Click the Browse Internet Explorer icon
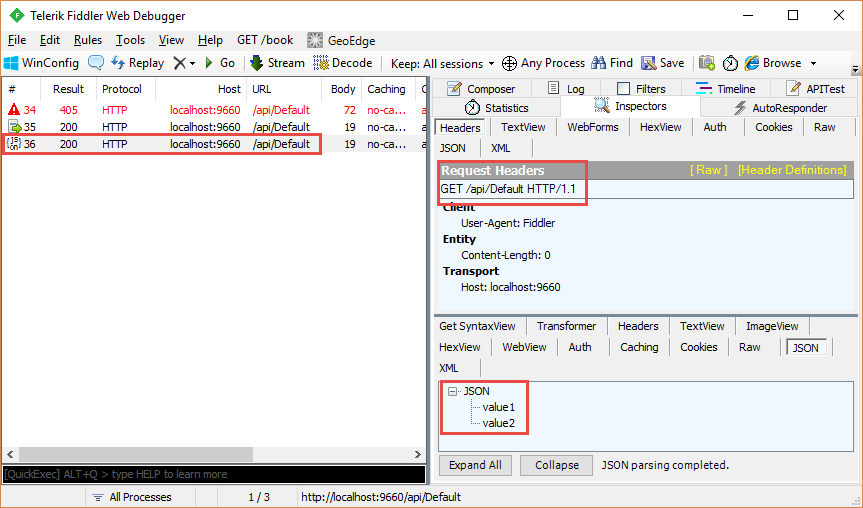Image resolution: width=863 pixels, height=508 pixels. (x=751, y=63)
